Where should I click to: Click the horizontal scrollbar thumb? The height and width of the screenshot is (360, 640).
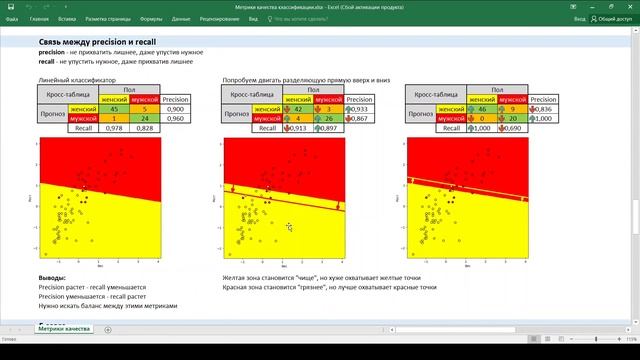tap(456, 329)
